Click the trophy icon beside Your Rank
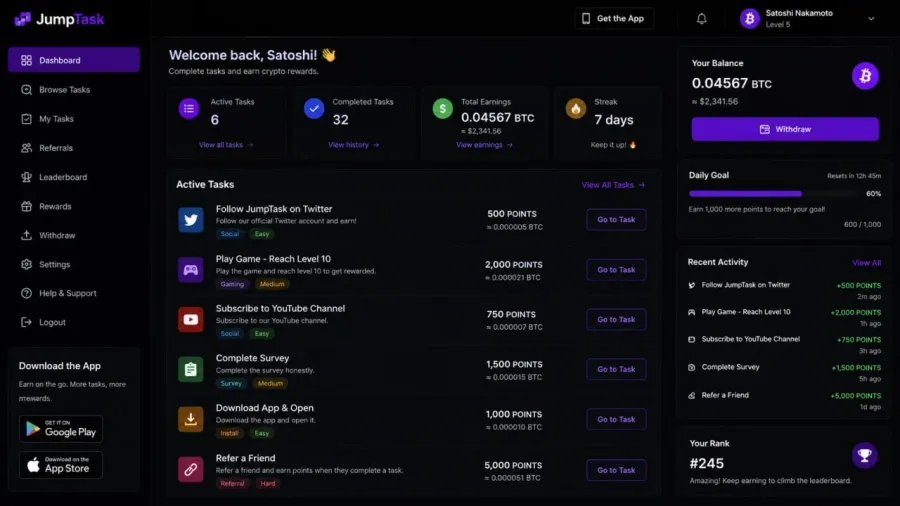The image size is (900, 506). pyautogui.click(x=864, y=456)
